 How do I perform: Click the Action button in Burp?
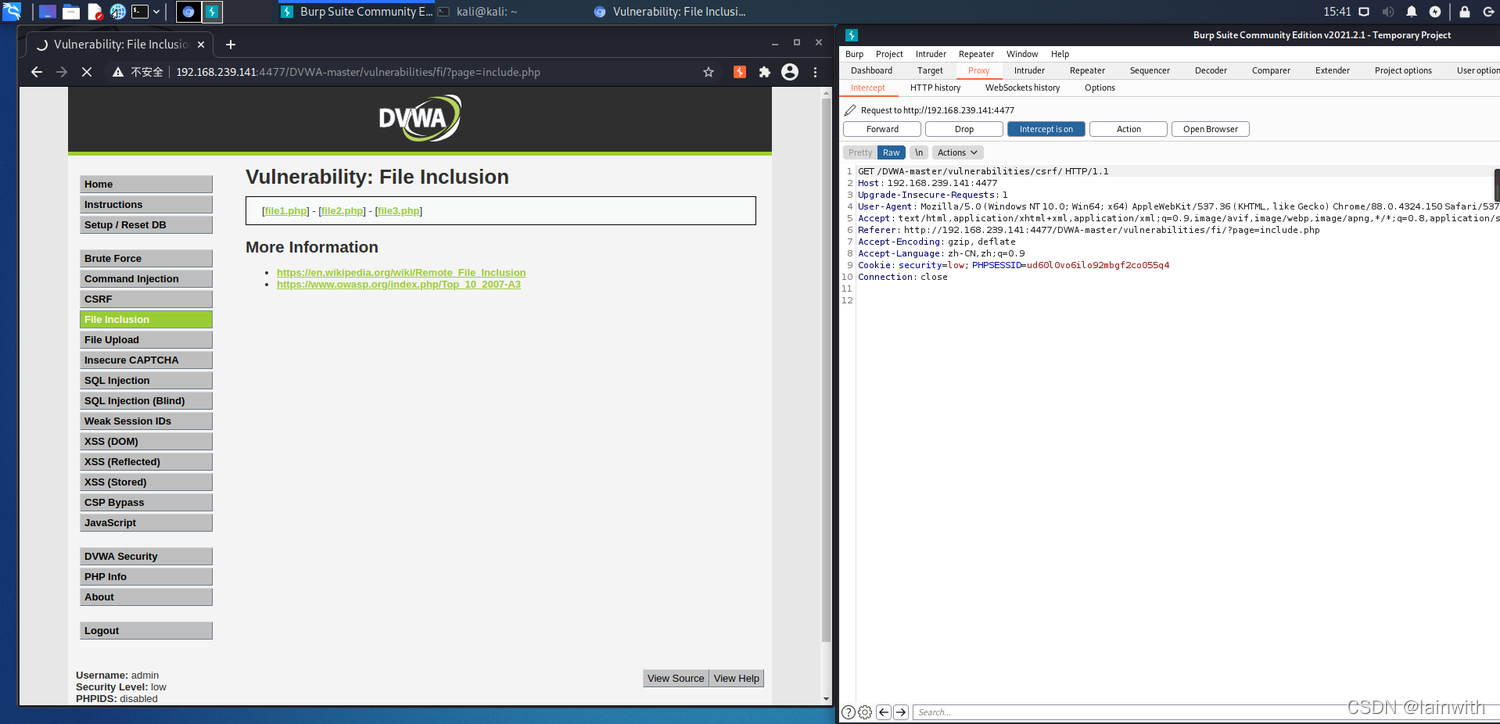click(1128, 129)
